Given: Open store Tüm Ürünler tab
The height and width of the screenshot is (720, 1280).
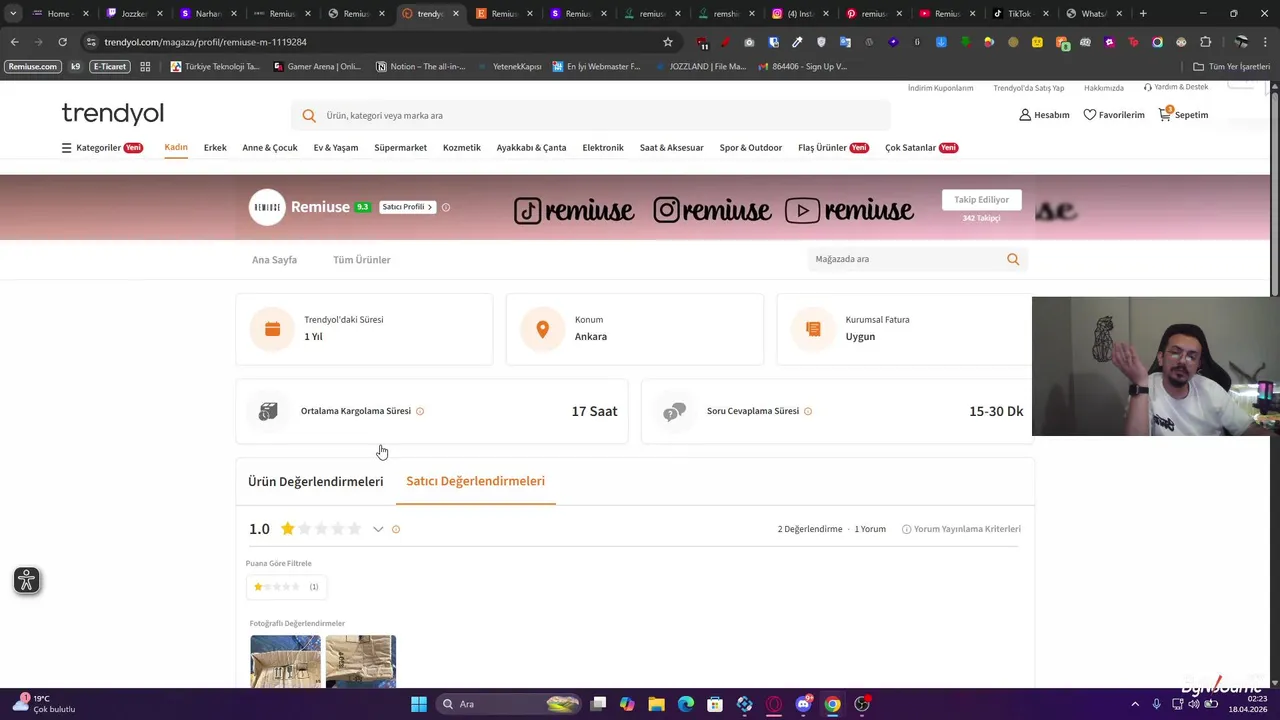Looking at the screenshot, I should click(362, 260).
